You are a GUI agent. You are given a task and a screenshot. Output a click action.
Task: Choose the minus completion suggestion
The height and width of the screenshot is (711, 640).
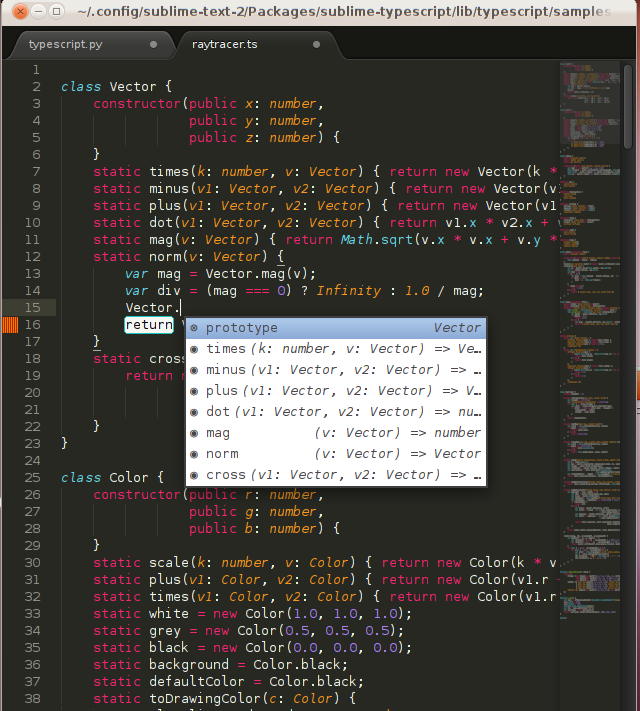336,370
